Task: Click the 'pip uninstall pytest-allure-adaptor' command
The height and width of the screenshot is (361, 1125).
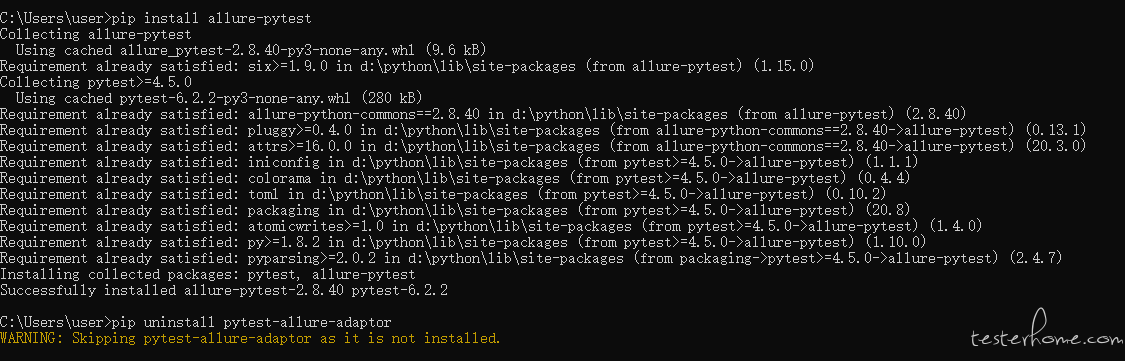Action: pos(196,322)
